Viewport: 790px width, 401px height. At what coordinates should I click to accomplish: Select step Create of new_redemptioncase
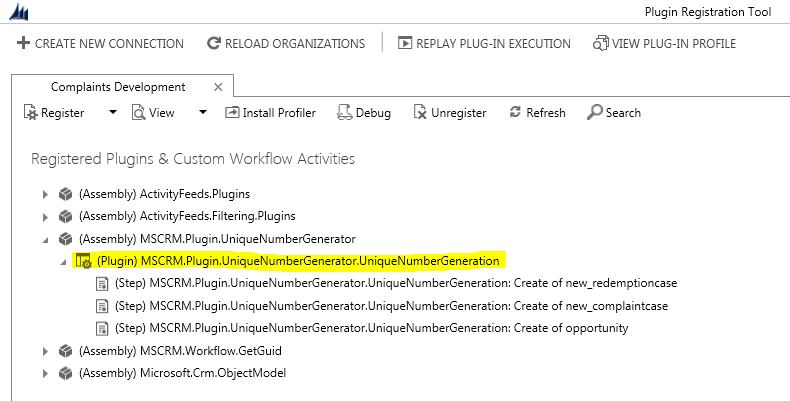[x=396, y=283]
